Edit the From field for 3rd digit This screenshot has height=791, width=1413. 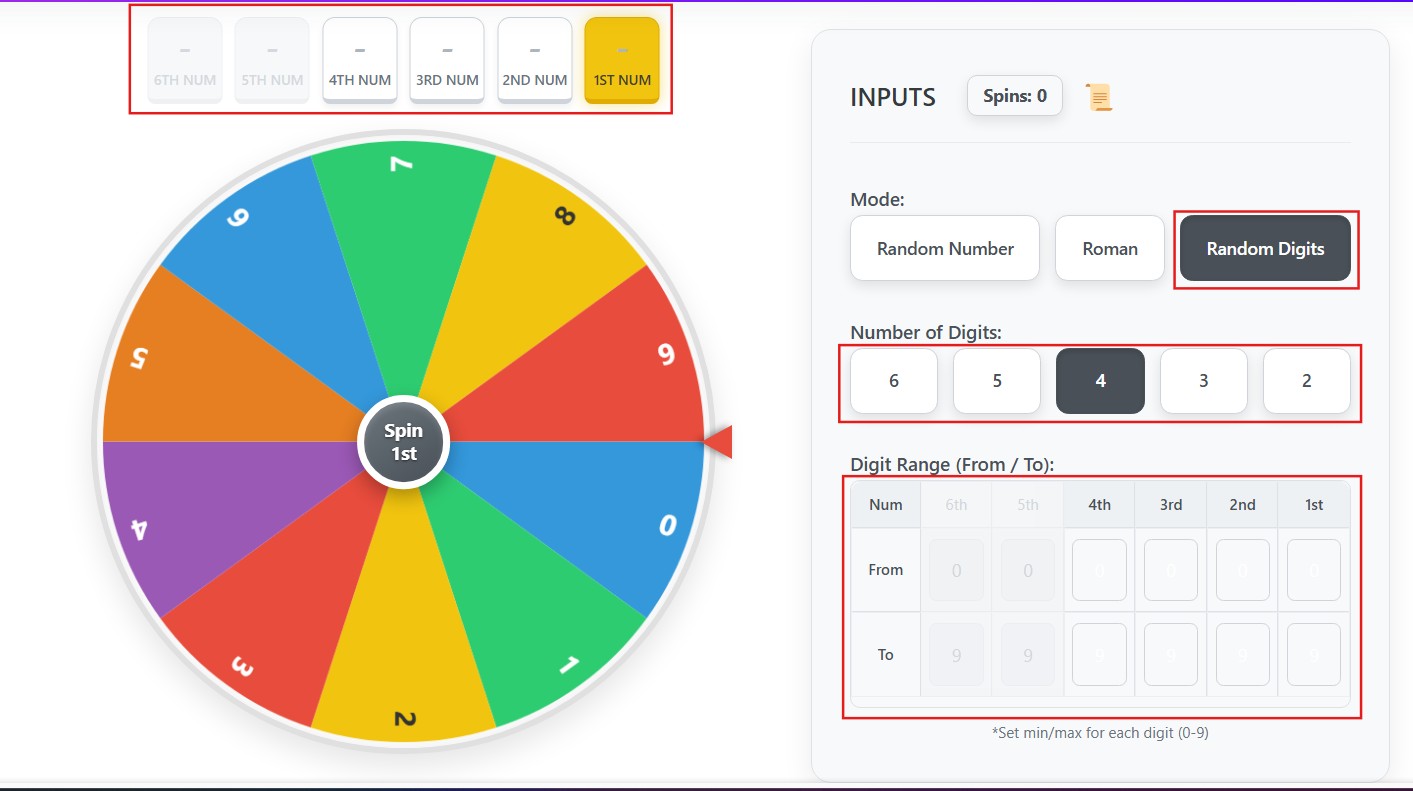(x=1171, y=570)
